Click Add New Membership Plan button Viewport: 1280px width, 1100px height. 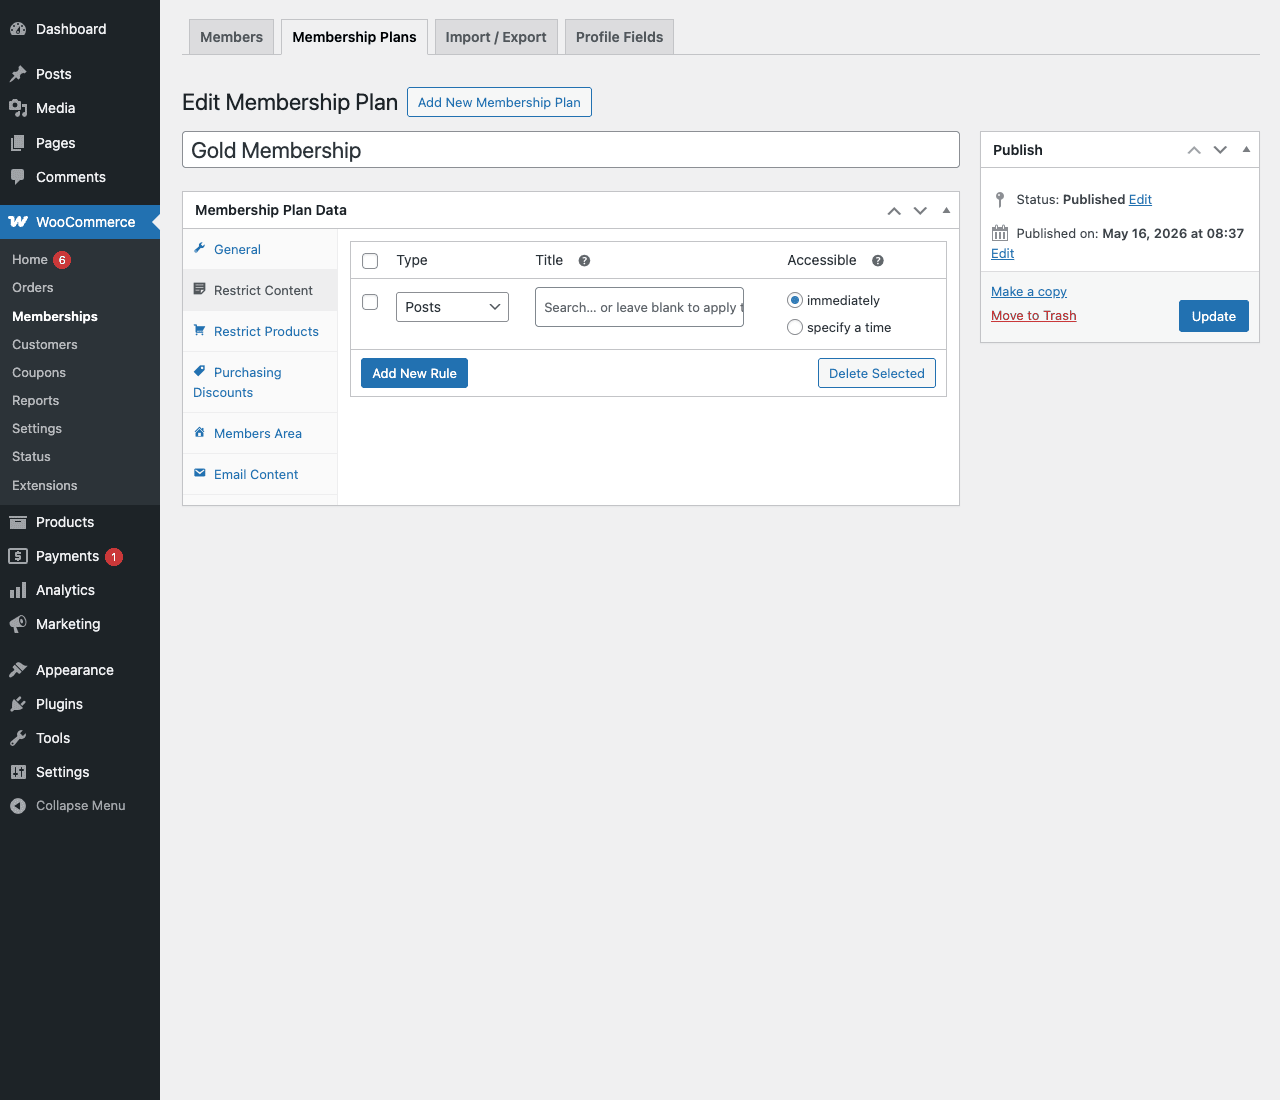coord(499,102)
